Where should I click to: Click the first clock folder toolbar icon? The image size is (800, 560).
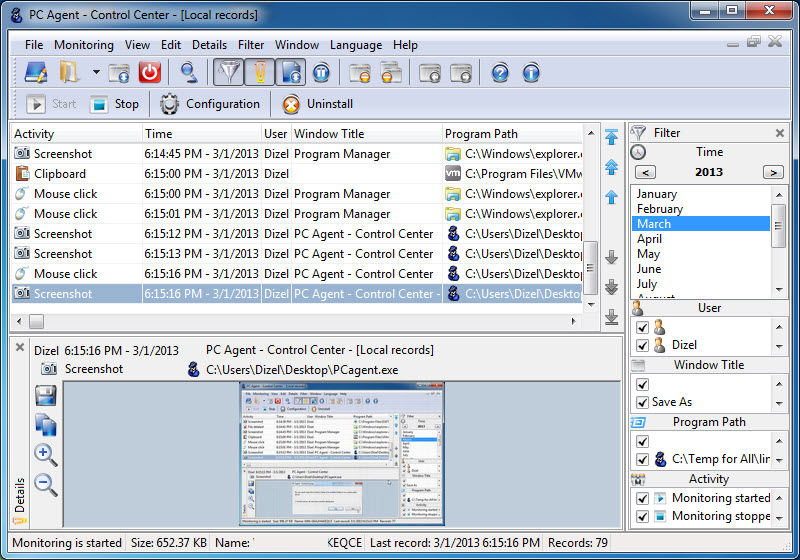tap(430, 72)
